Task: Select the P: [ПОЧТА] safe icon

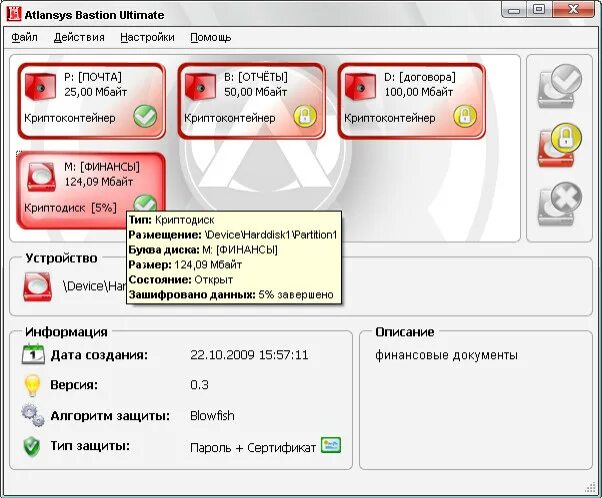Action: tap(40, 87)
